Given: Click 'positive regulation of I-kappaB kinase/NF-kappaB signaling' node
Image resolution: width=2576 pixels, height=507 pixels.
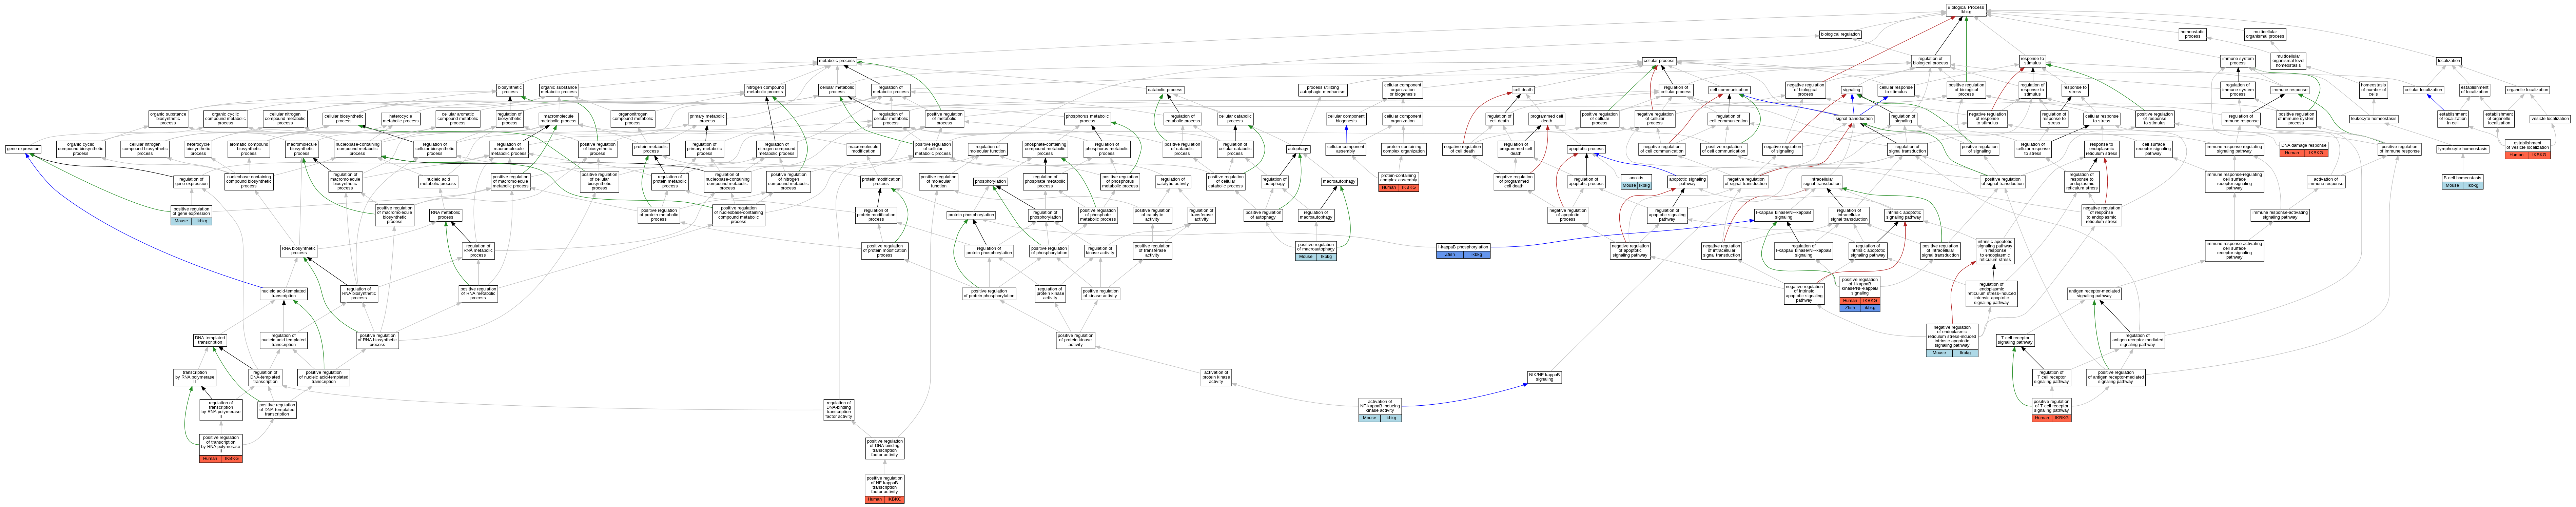Looking at the screenshot, I should click(1860, 294).
